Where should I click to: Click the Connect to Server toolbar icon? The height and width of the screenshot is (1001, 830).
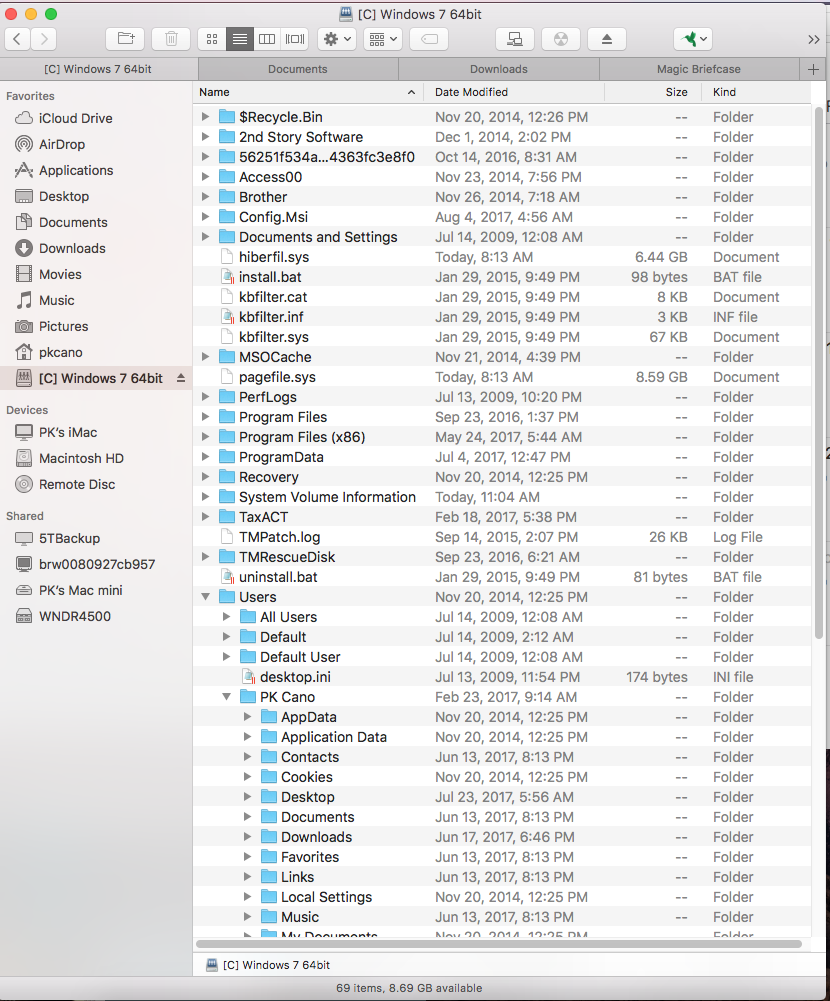point(515,39)
